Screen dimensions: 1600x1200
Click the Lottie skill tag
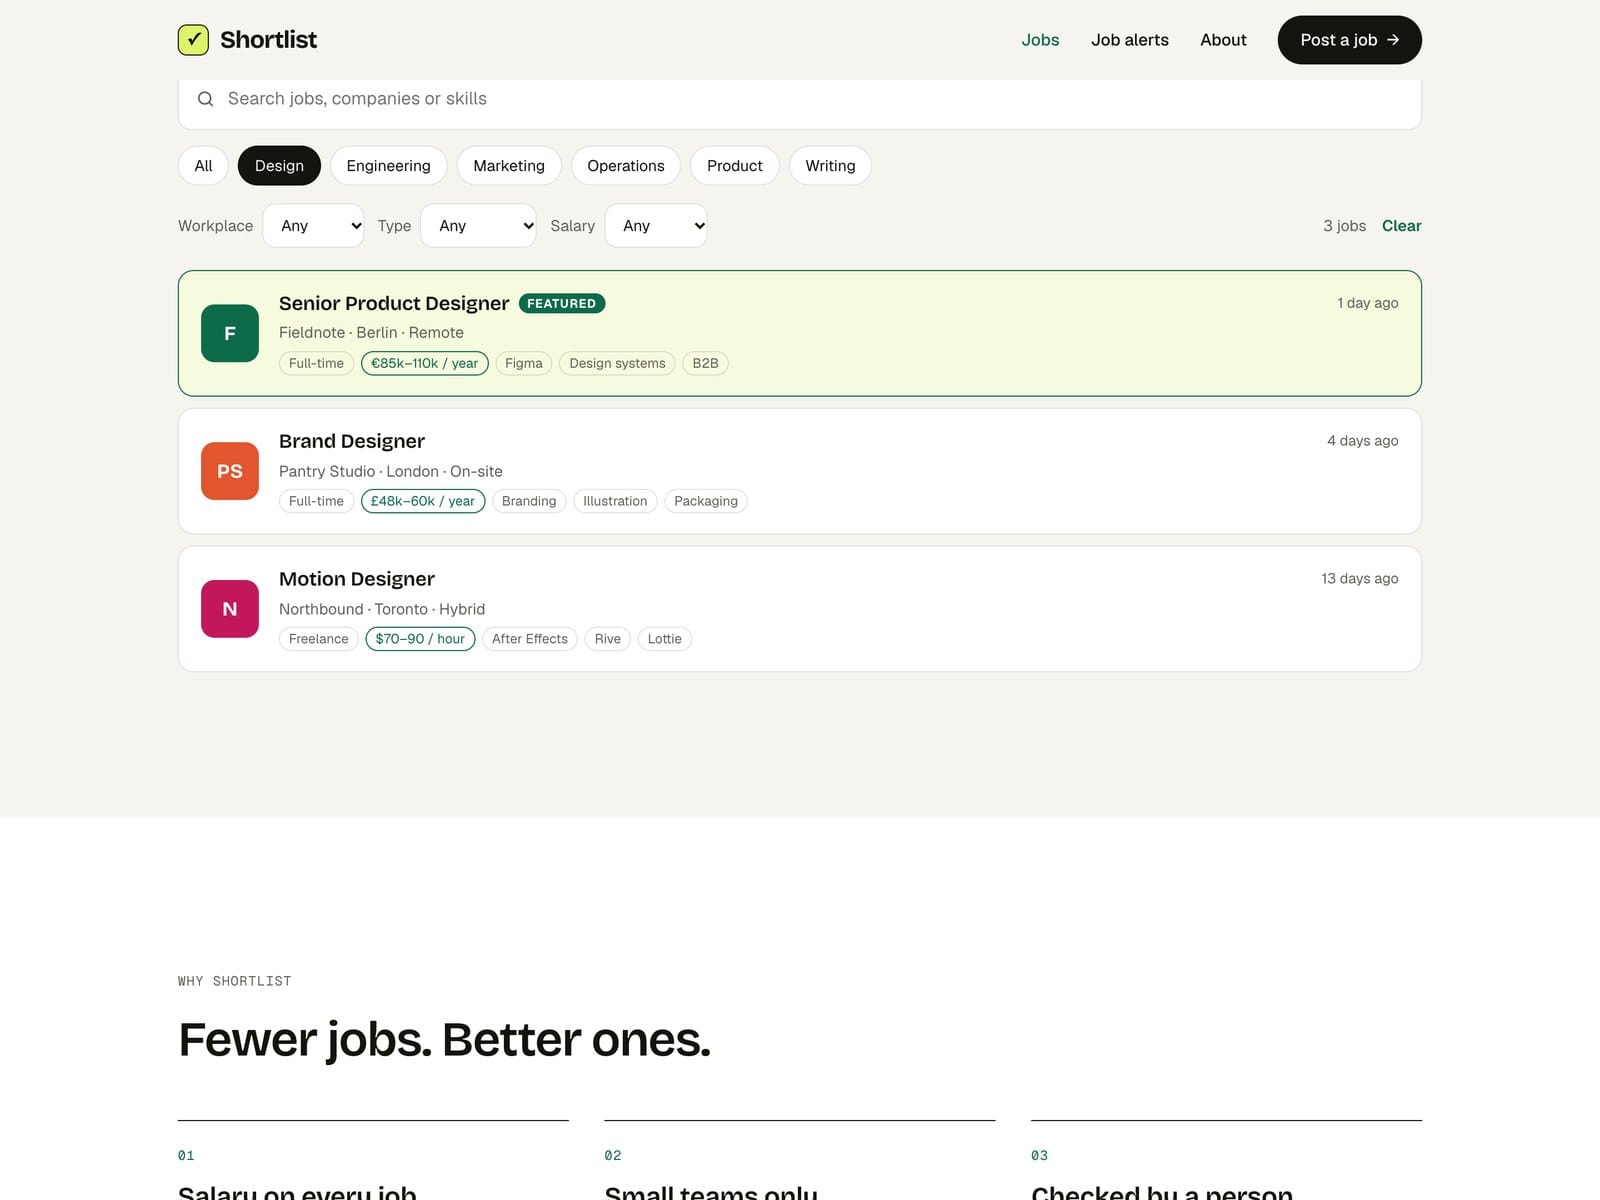pyautogui.click(x=665, y=639)
